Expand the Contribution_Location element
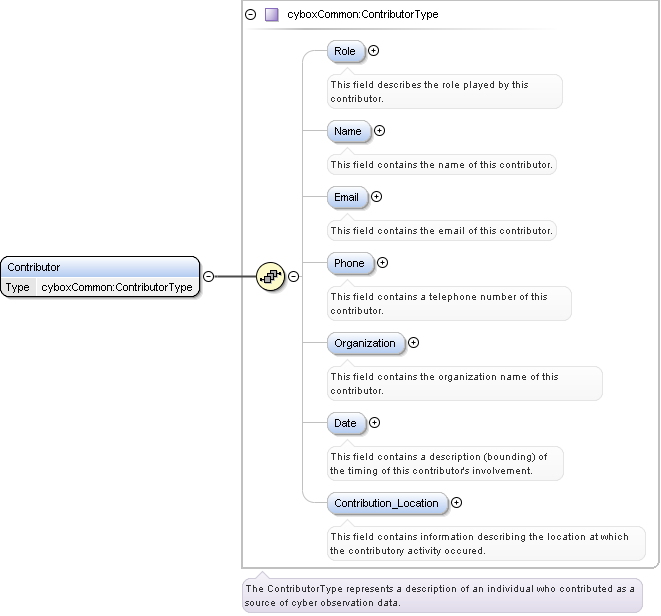Screen dimensions: 661x616 click(x=457, y=502)
